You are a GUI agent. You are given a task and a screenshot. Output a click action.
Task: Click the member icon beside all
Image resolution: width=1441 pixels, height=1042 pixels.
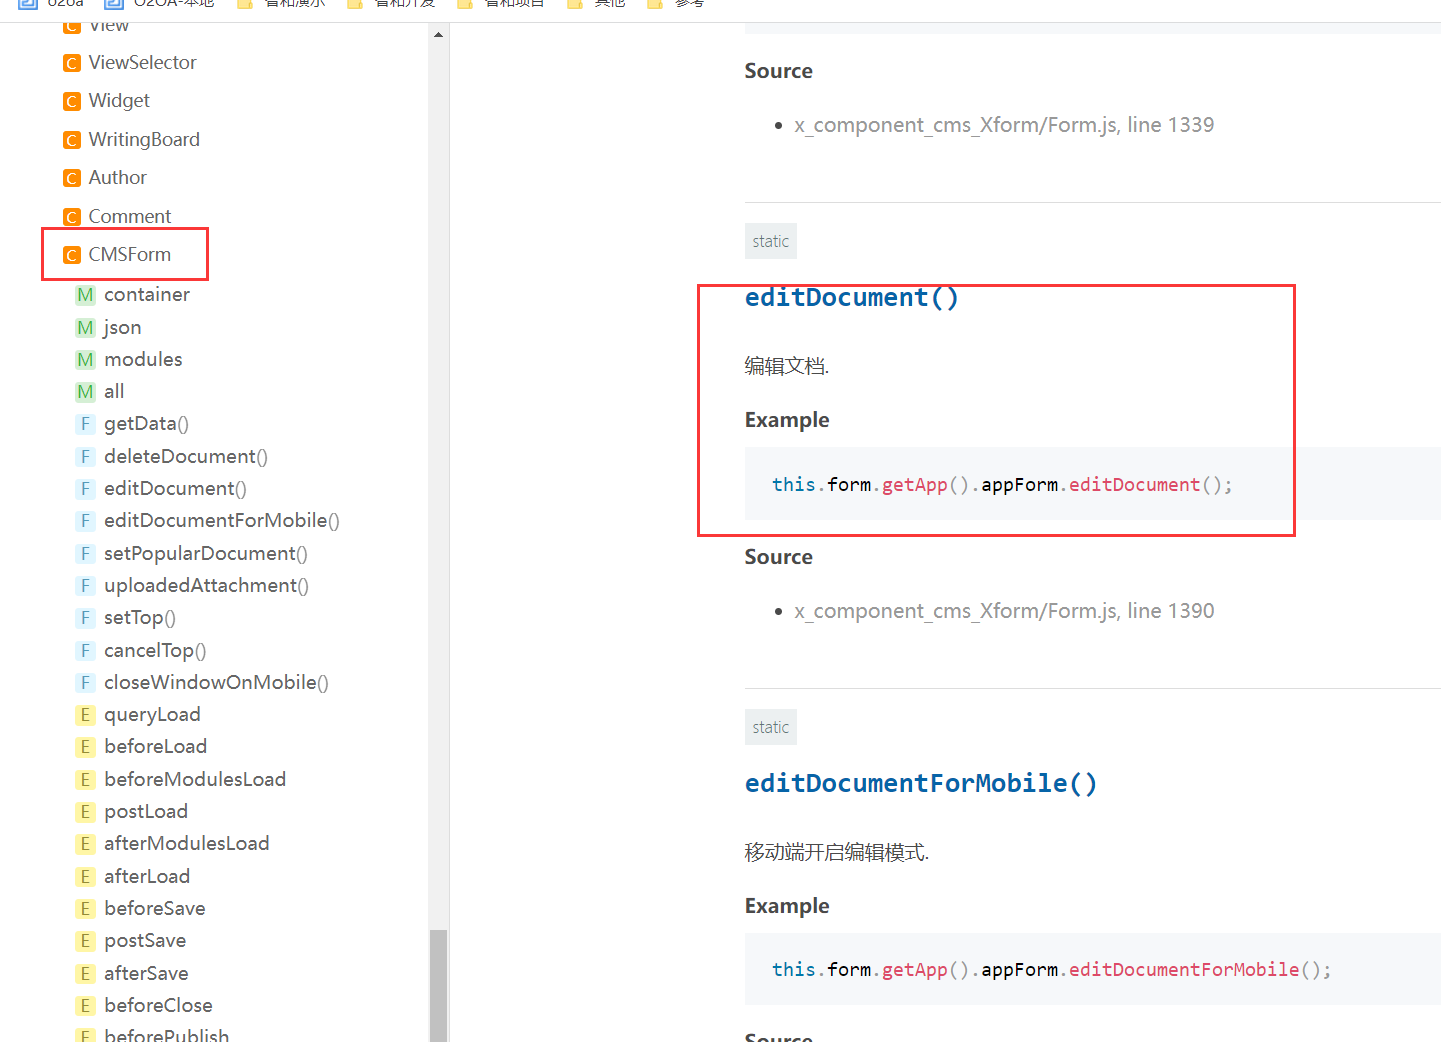tap(86, 392)
